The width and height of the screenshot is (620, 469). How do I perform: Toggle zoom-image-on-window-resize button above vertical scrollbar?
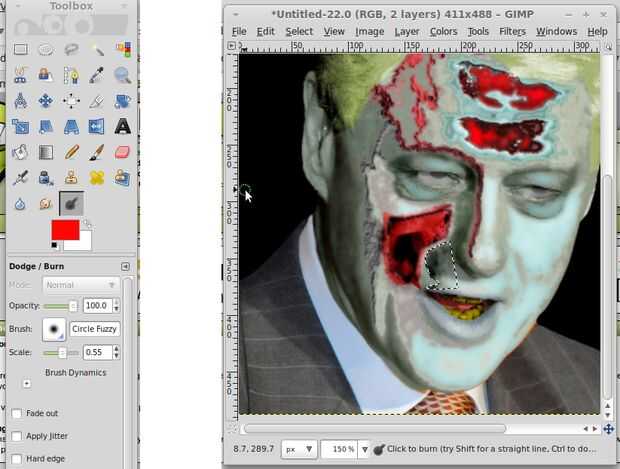point(609,47)
